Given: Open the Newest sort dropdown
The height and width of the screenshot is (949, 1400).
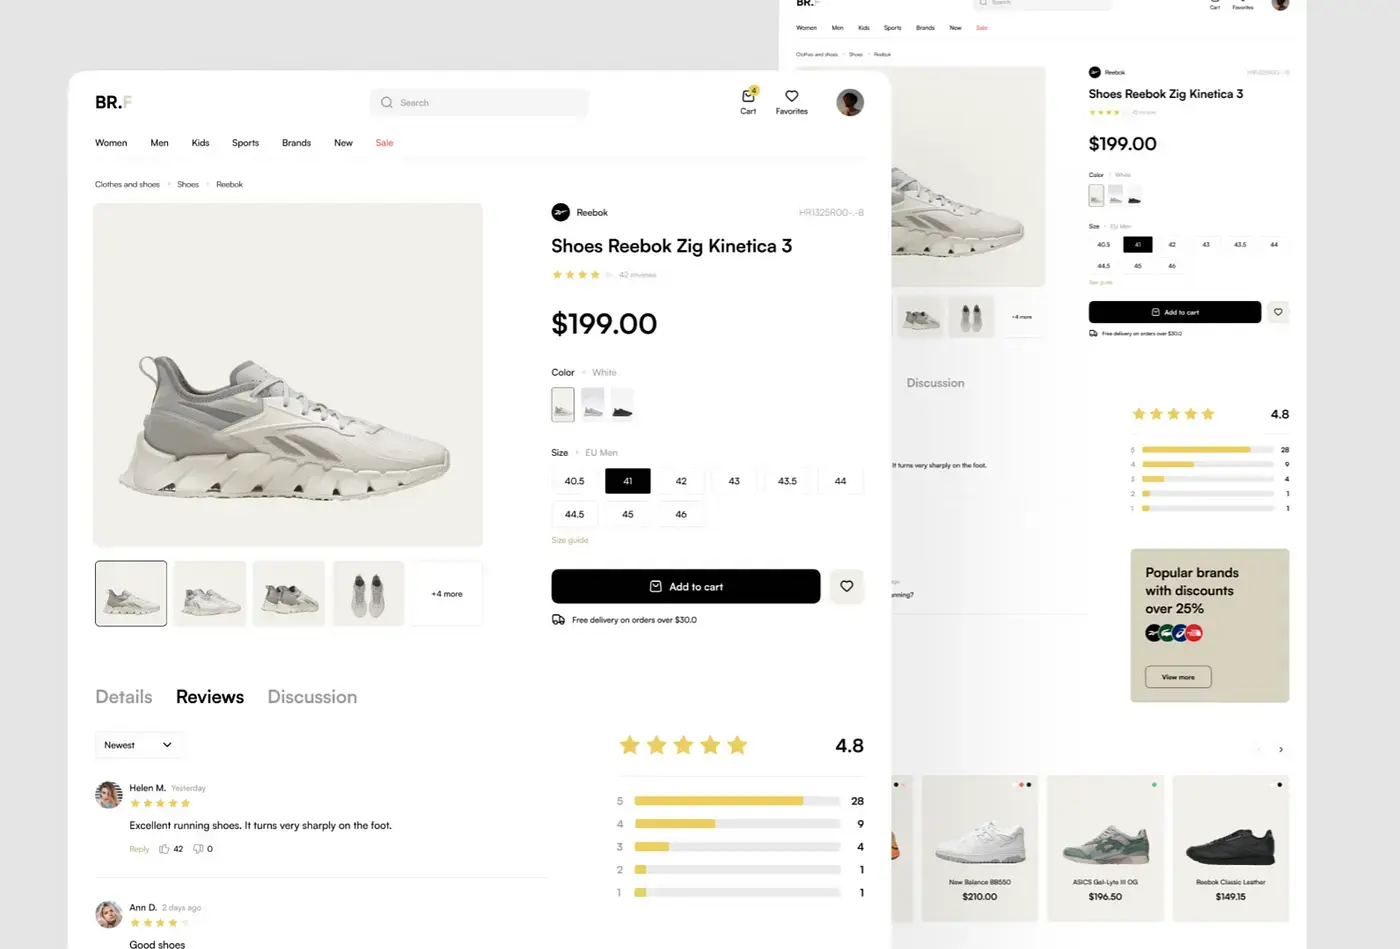Looking at the screenshot, I should 138,745.
